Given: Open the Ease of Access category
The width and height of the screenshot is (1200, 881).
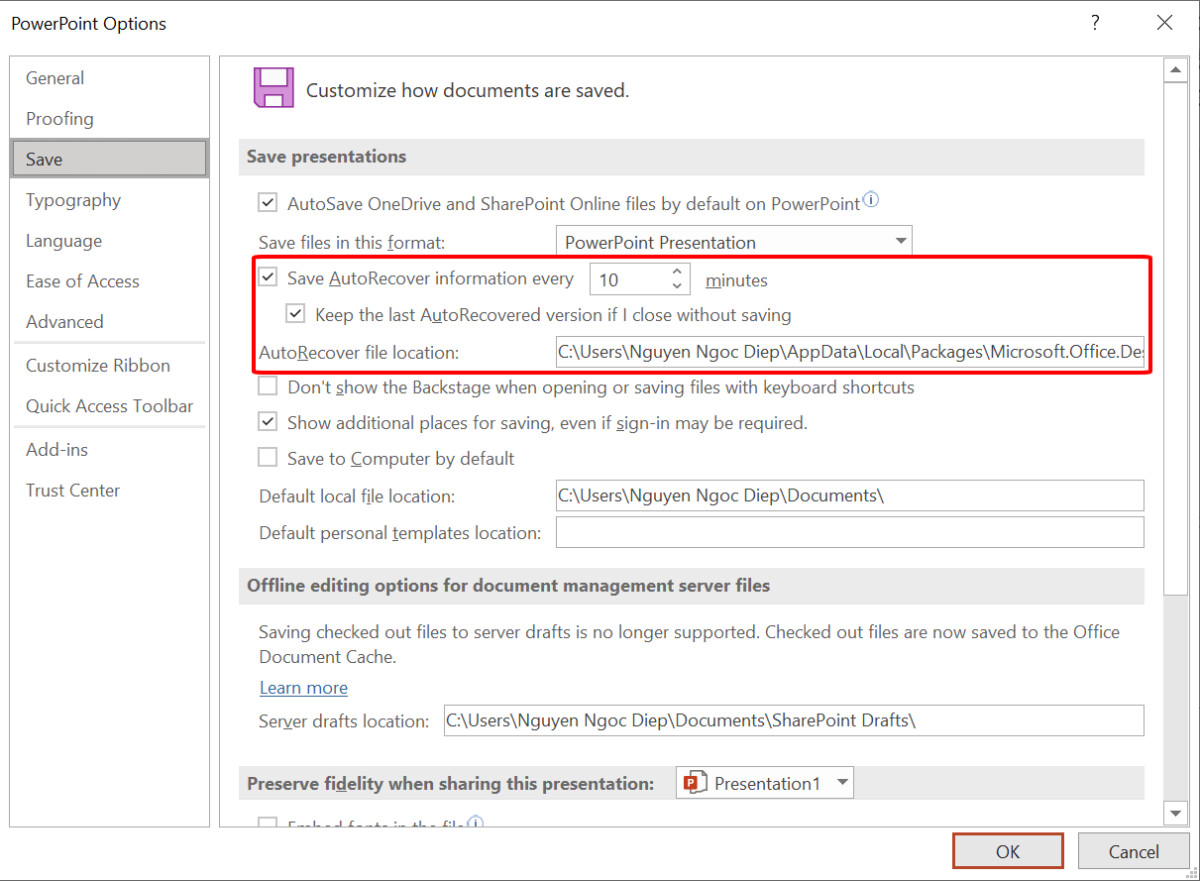Looking at the screenshot, I should pos(110,281).
